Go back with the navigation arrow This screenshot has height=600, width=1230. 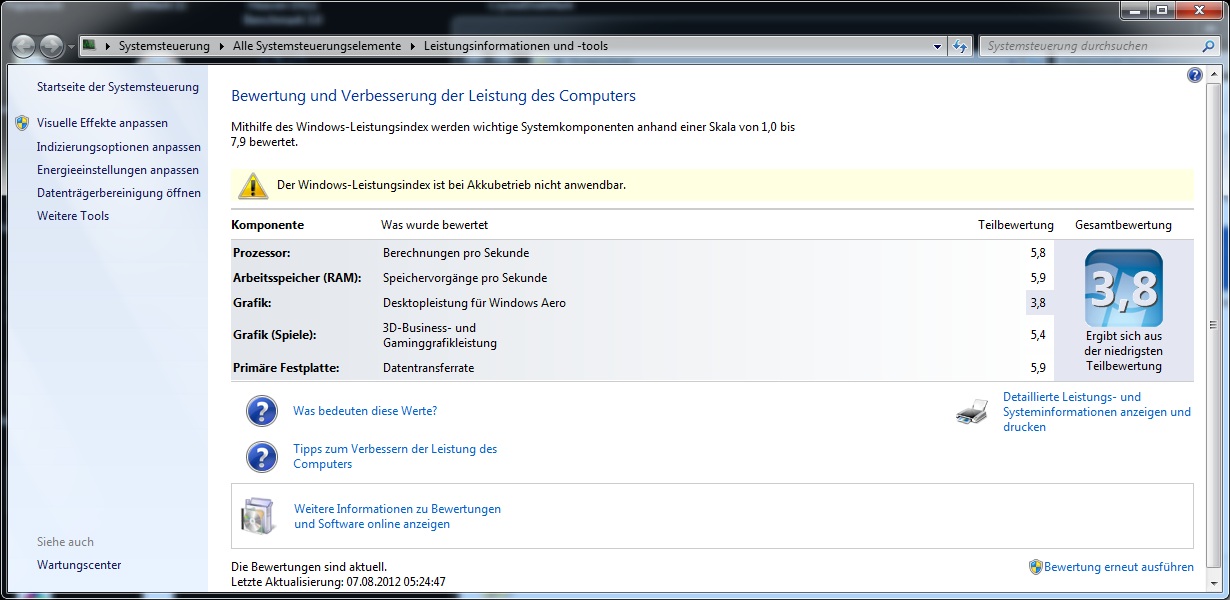pos(24,46)
